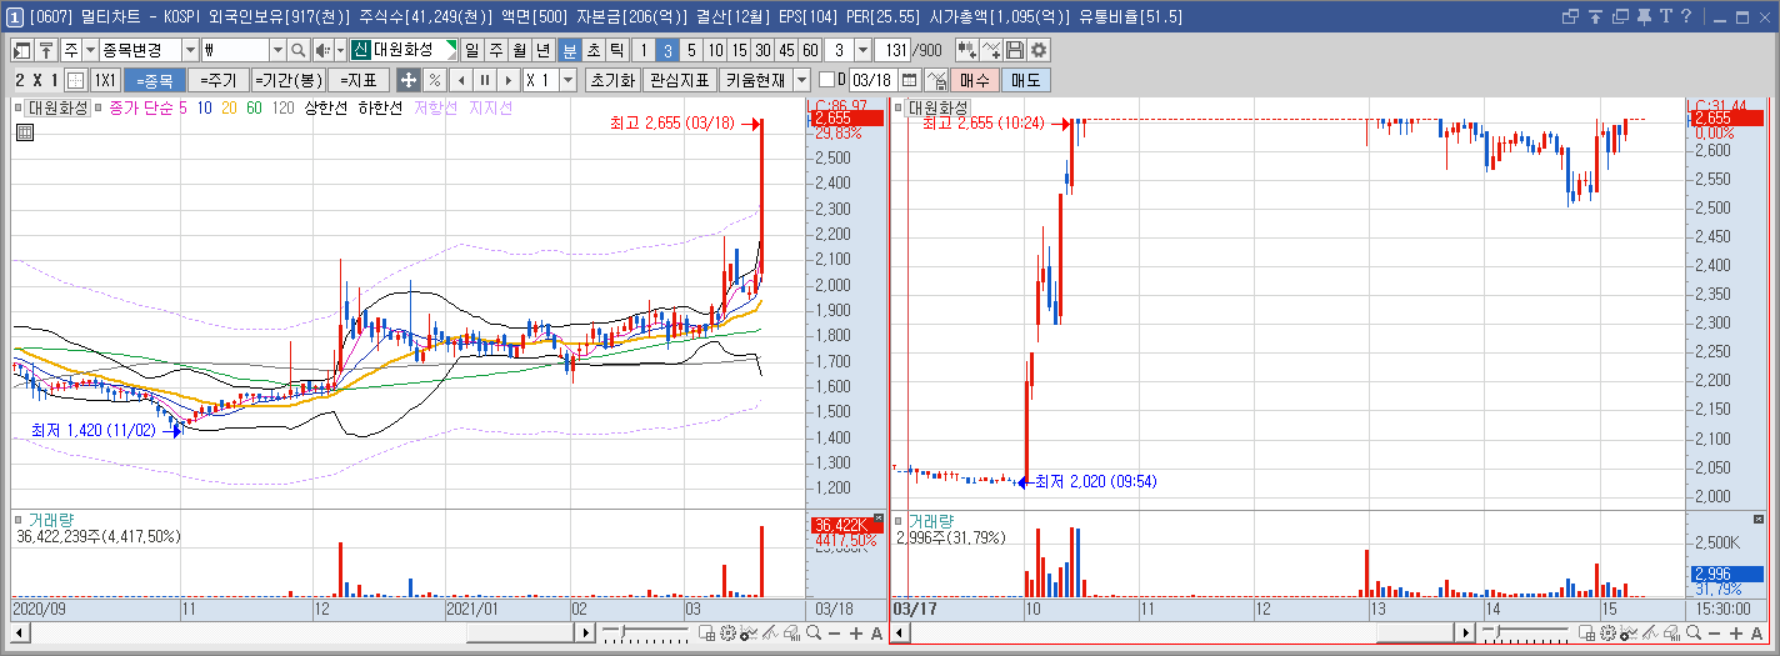Click the grid layout icon next to 2 X 1
Viewport: 1780px width, 656px height.
[75, 80]
